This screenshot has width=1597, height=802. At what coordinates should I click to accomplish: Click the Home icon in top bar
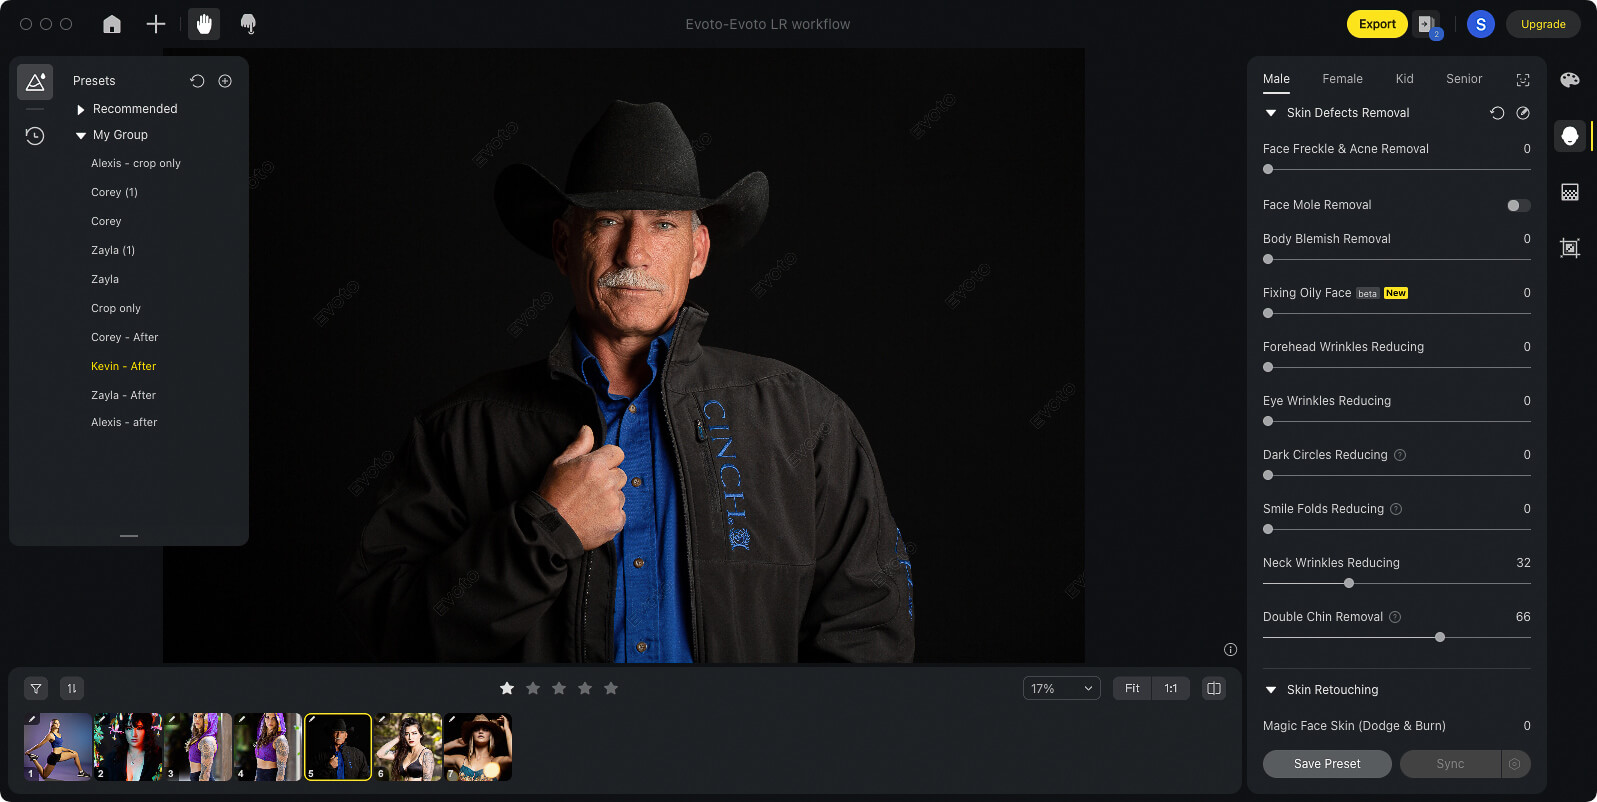point(112,24)
